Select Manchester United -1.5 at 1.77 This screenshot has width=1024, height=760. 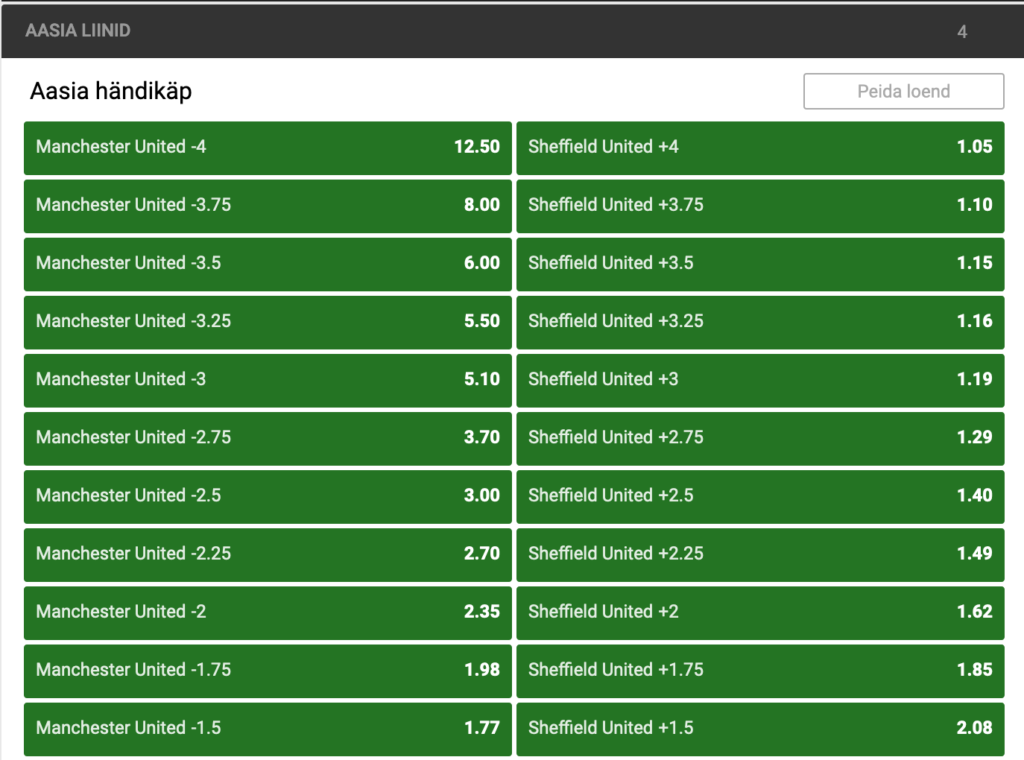[267, 727]
